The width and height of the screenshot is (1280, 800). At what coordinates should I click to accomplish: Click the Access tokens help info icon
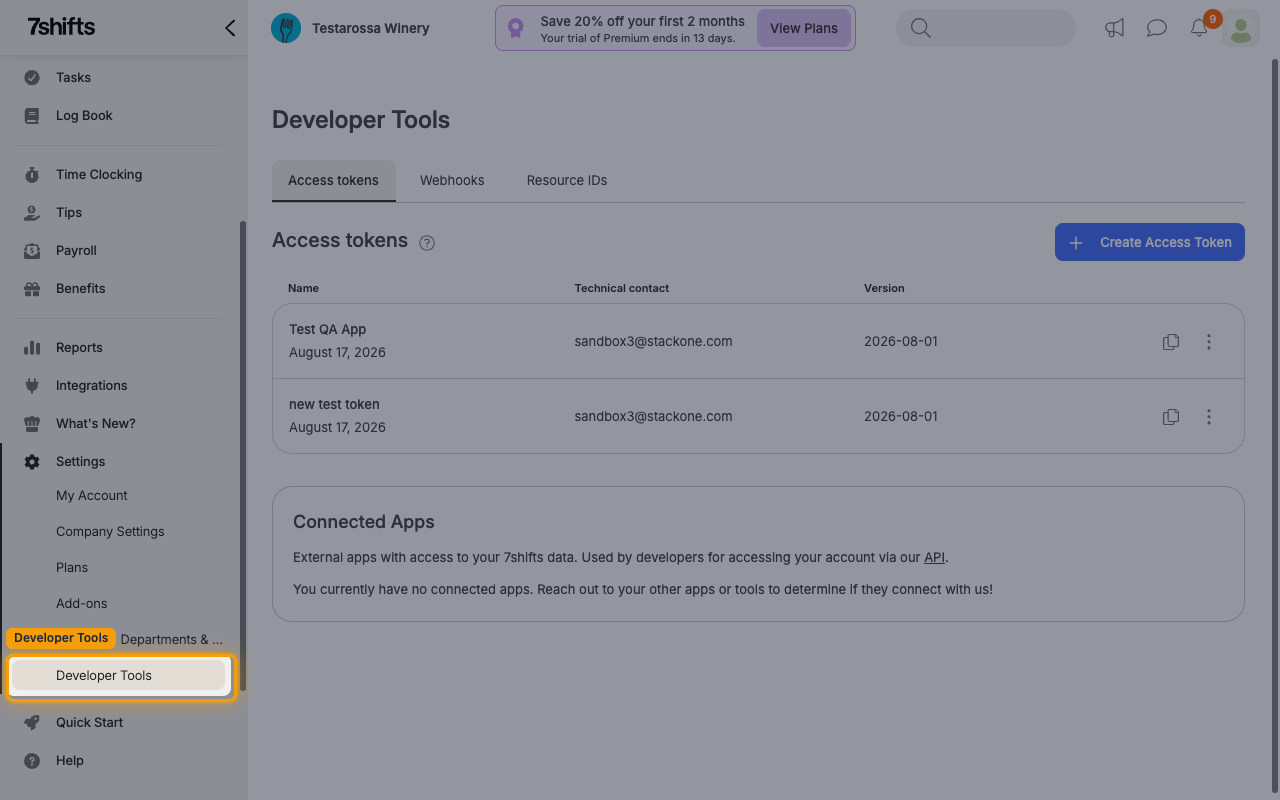tap(427, 242)
